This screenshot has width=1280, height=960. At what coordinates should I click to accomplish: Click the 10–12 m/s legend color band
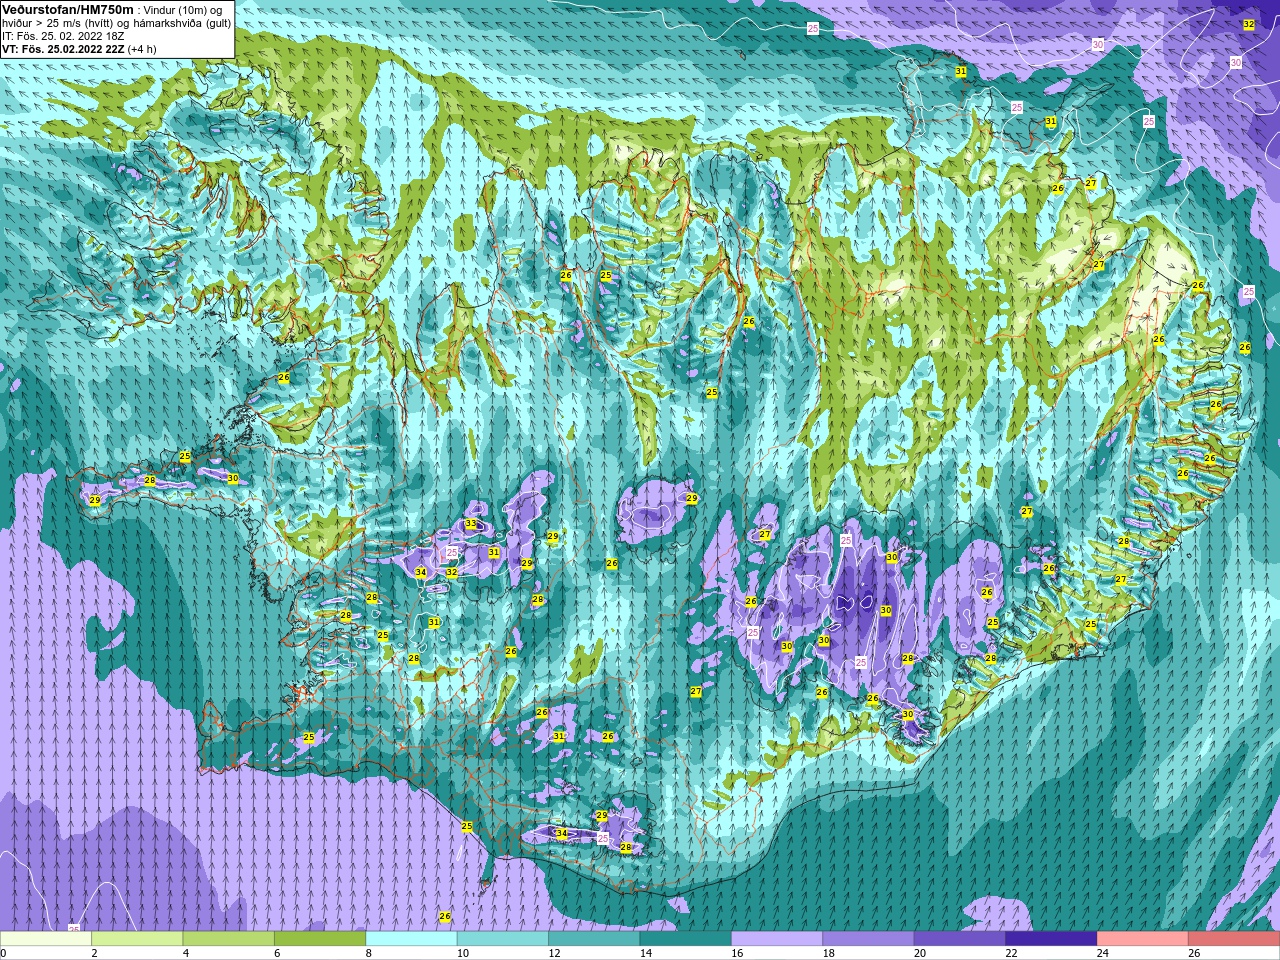(x=502, y=939)
